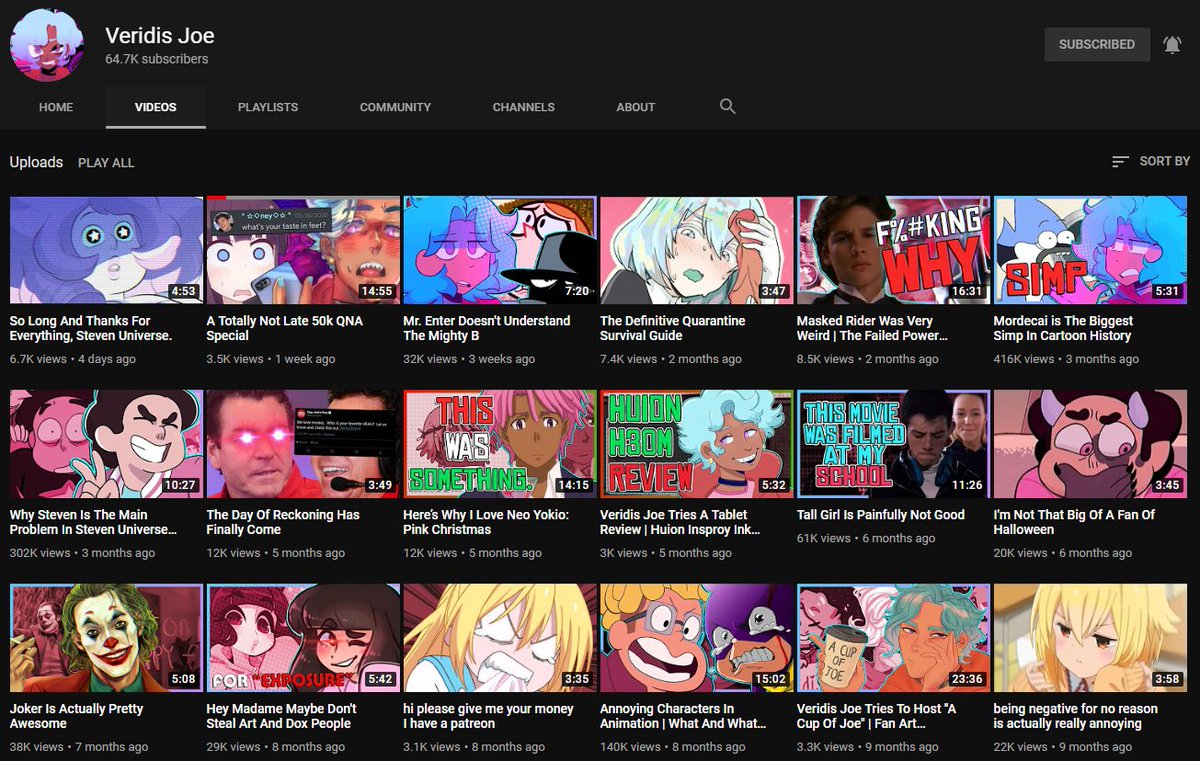Click title A Totally Not Late 50k QNA Special
Screen dimensions: 1200x761
pos(285,328)
